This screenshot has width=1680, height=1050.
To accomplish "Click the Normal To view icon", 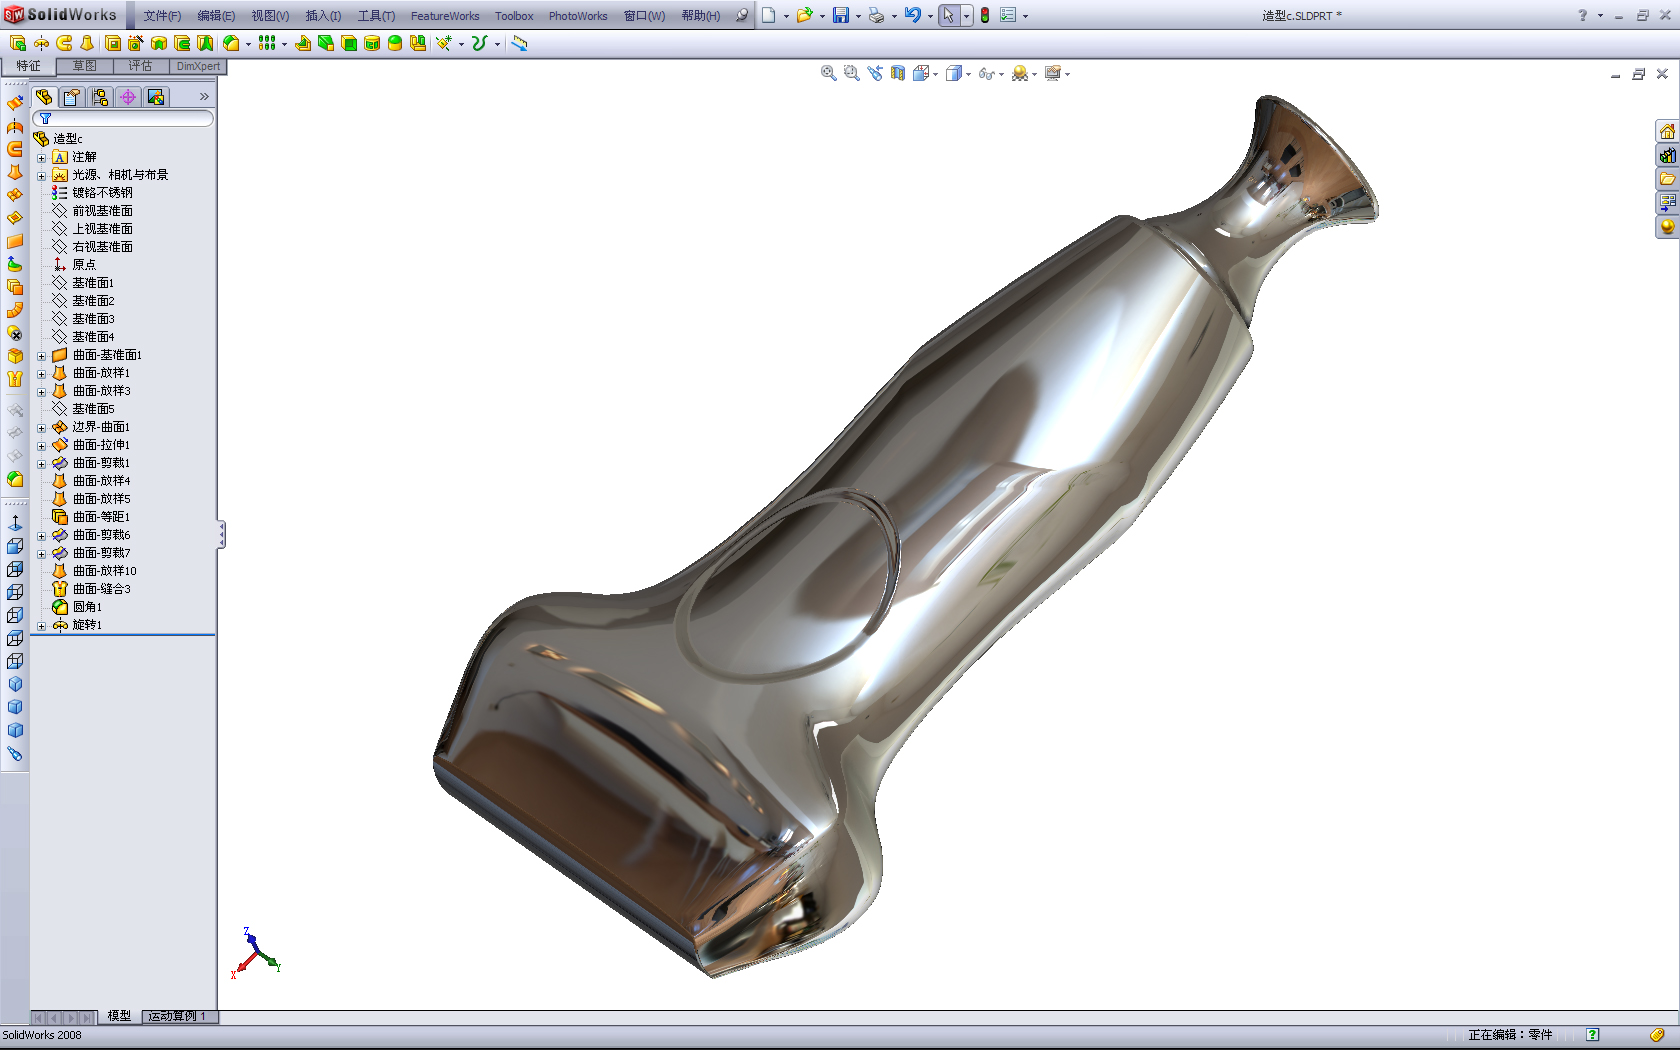I will tap(15, 522).
